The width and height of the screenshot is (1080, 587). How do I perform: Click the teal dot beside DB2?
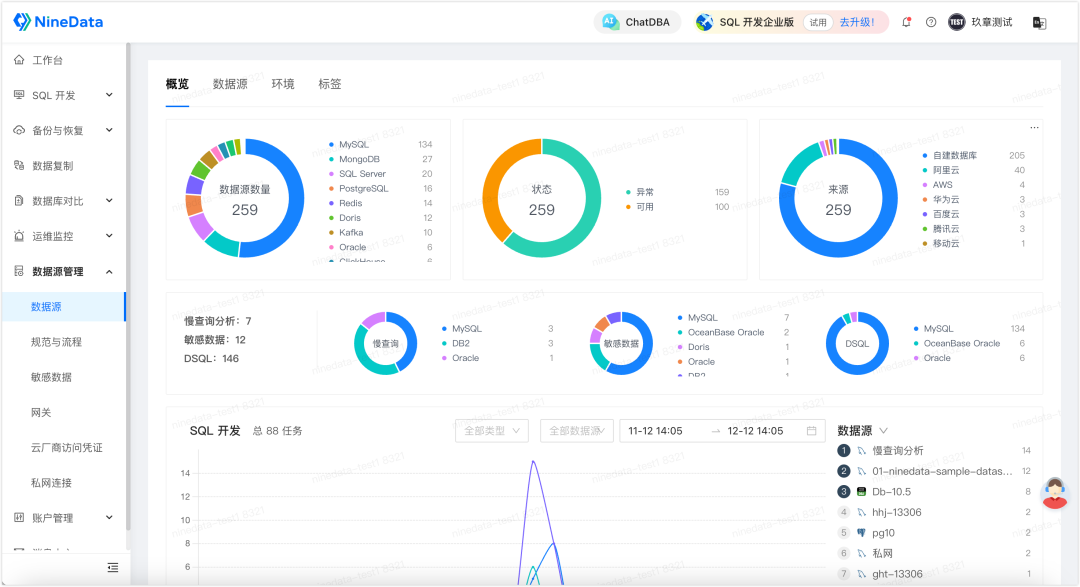coord(444,343)
